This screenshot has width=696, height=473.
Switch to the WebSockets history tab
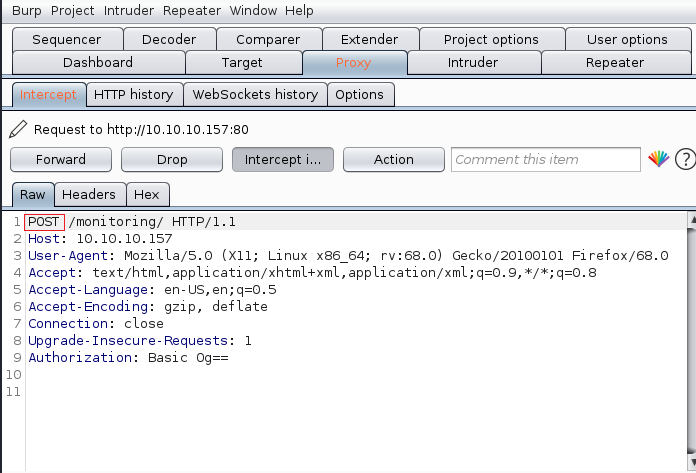(x=255, y=95)
